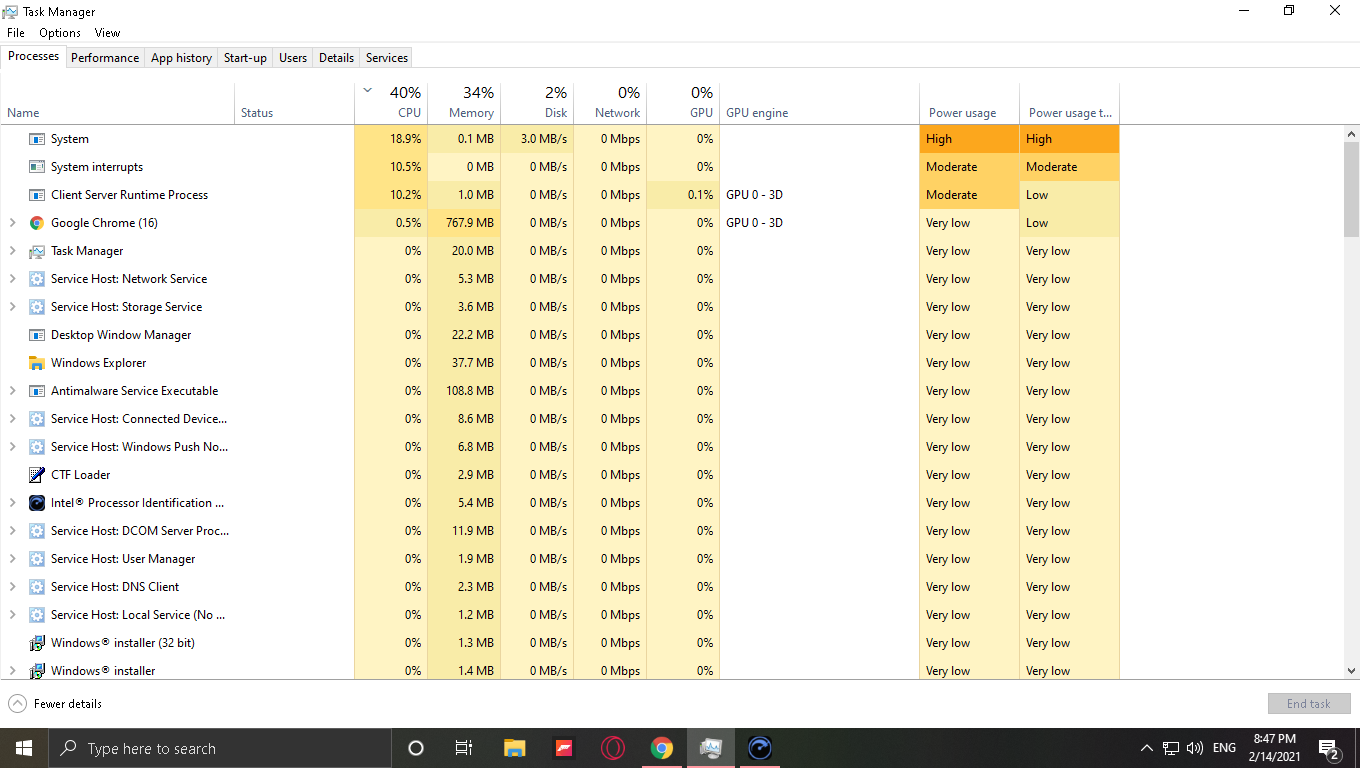Image resolution: width=1360 pixels, height=768 pixels.
Task: Open the View menu
Action: [x=107, y=33]
